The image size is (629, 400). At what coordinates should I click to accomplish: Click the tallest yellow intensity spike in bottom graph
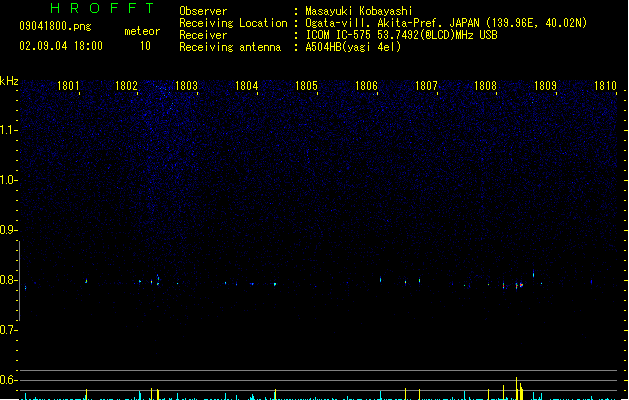[516, 388]
